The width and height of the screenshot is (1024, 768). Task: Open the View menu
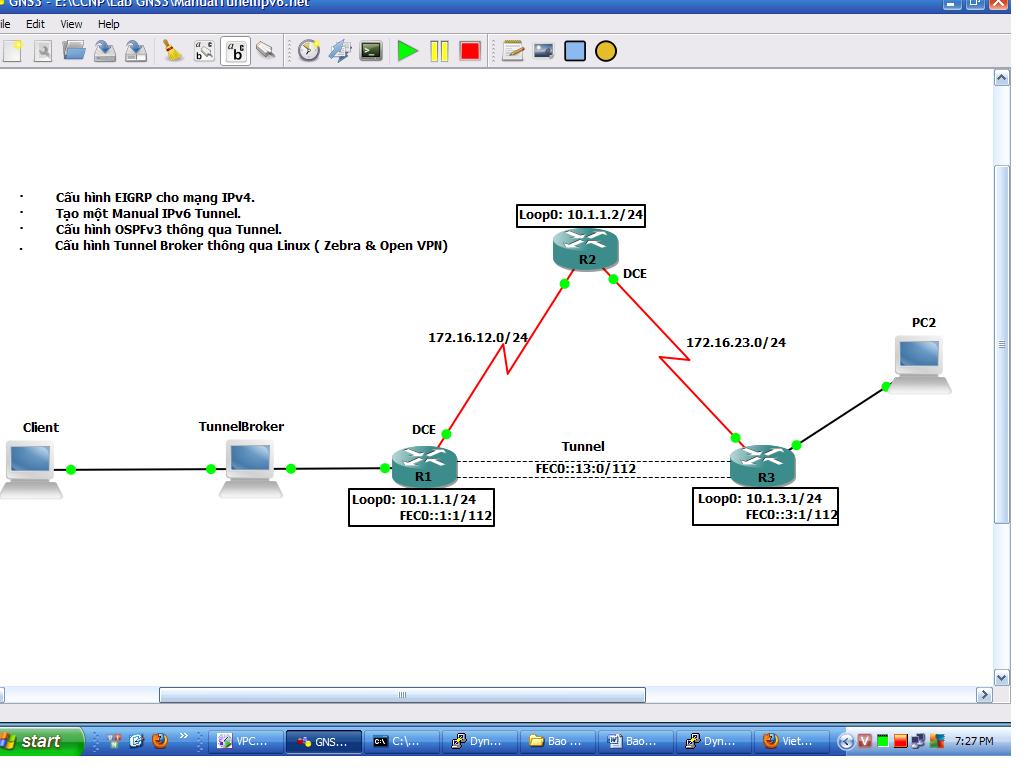(x=72, y=24)
